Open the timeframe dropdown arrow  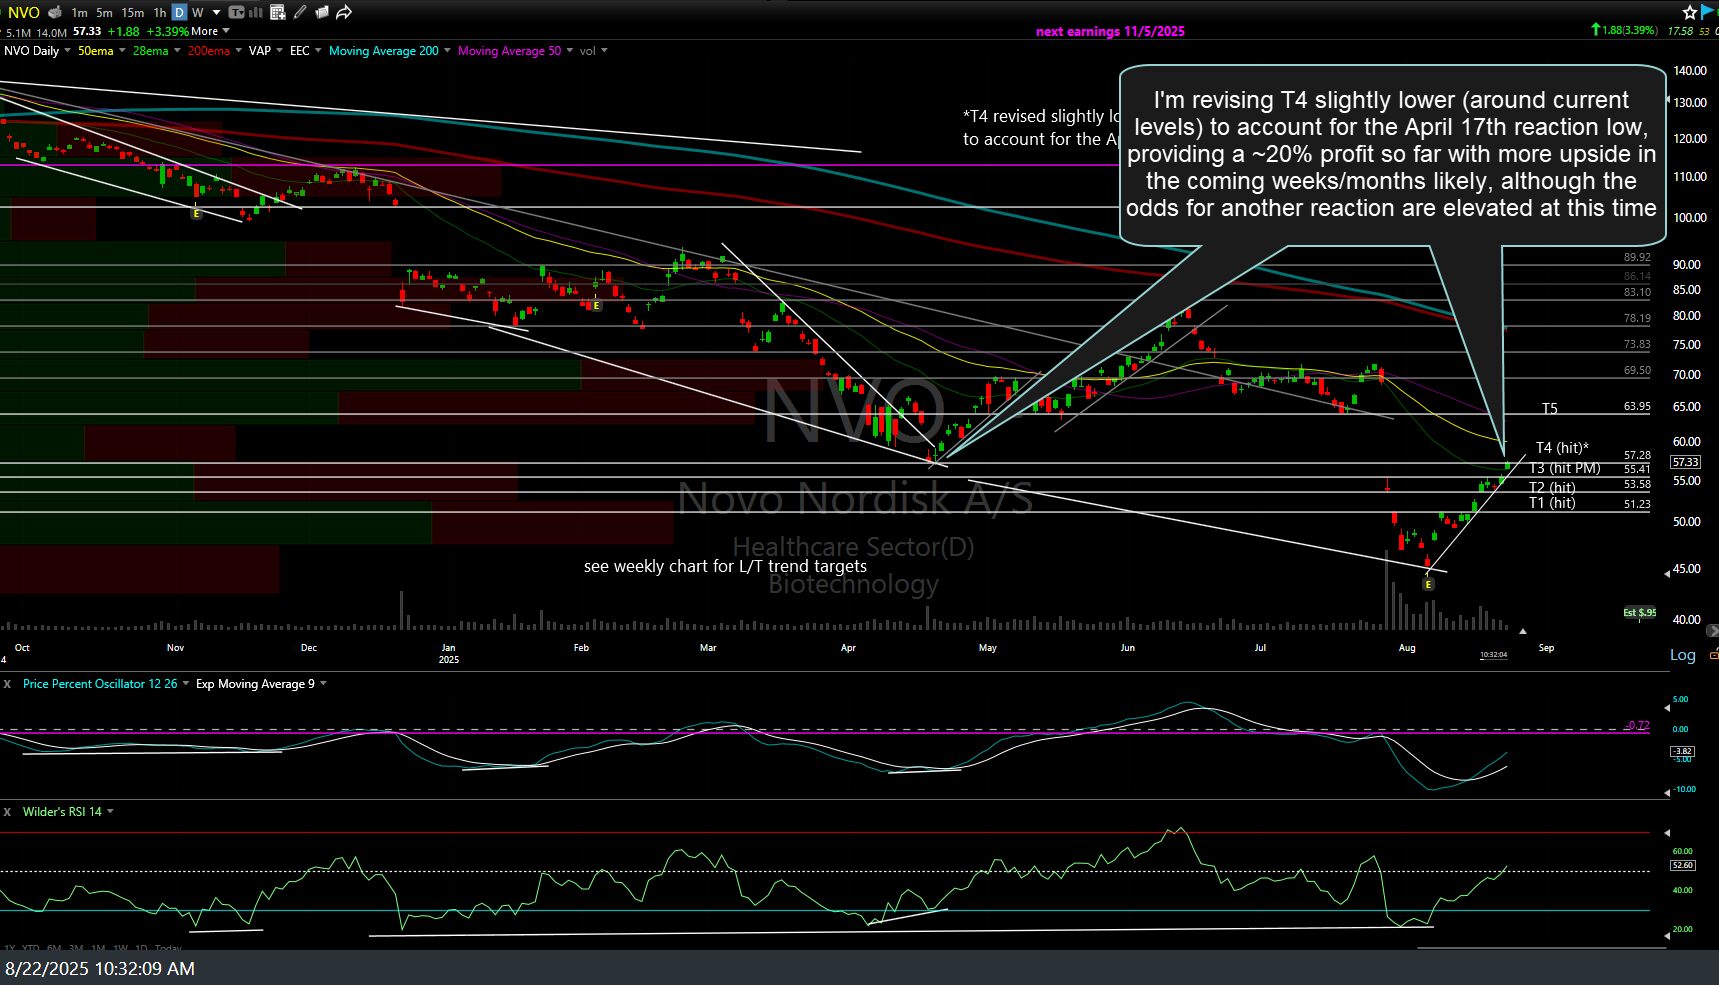coord(216,13)
